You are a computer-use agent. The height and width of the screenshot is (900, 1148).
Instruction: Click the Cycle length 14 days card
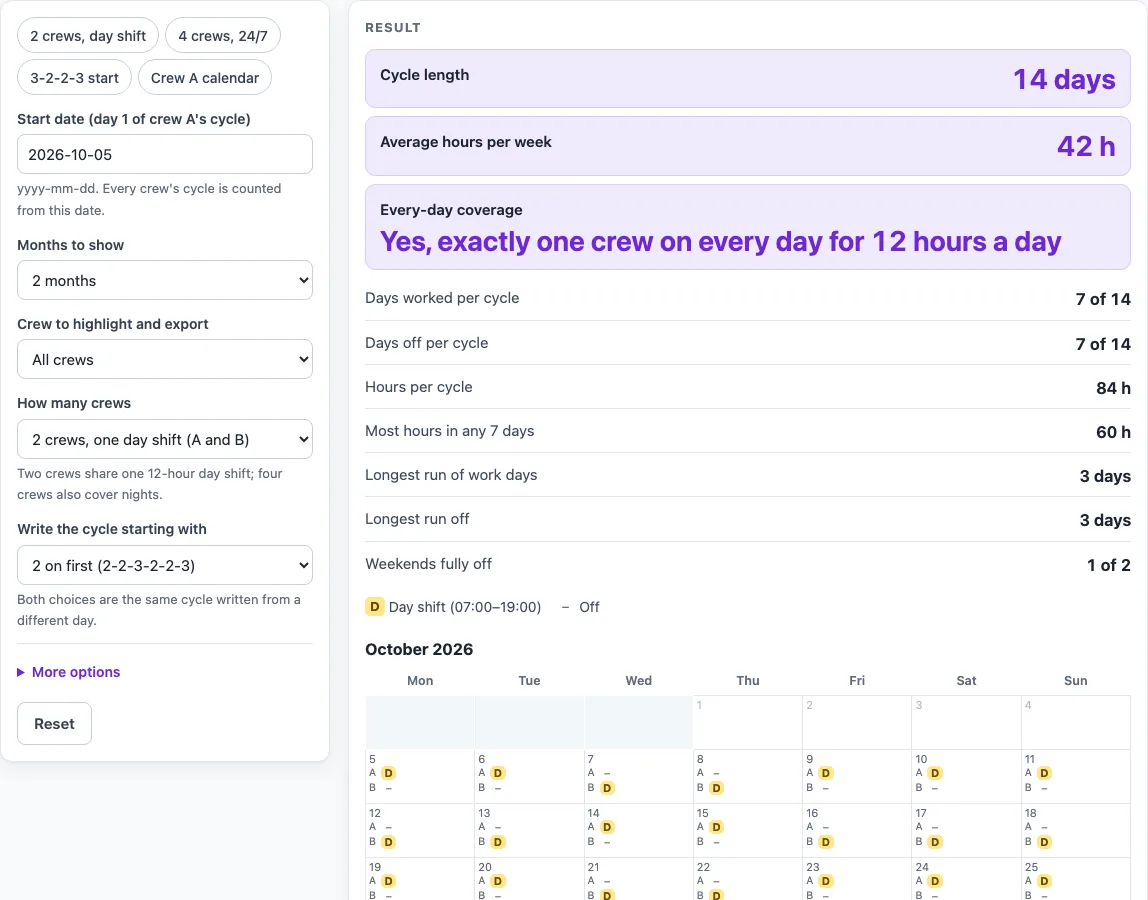(x=748, y=78)
